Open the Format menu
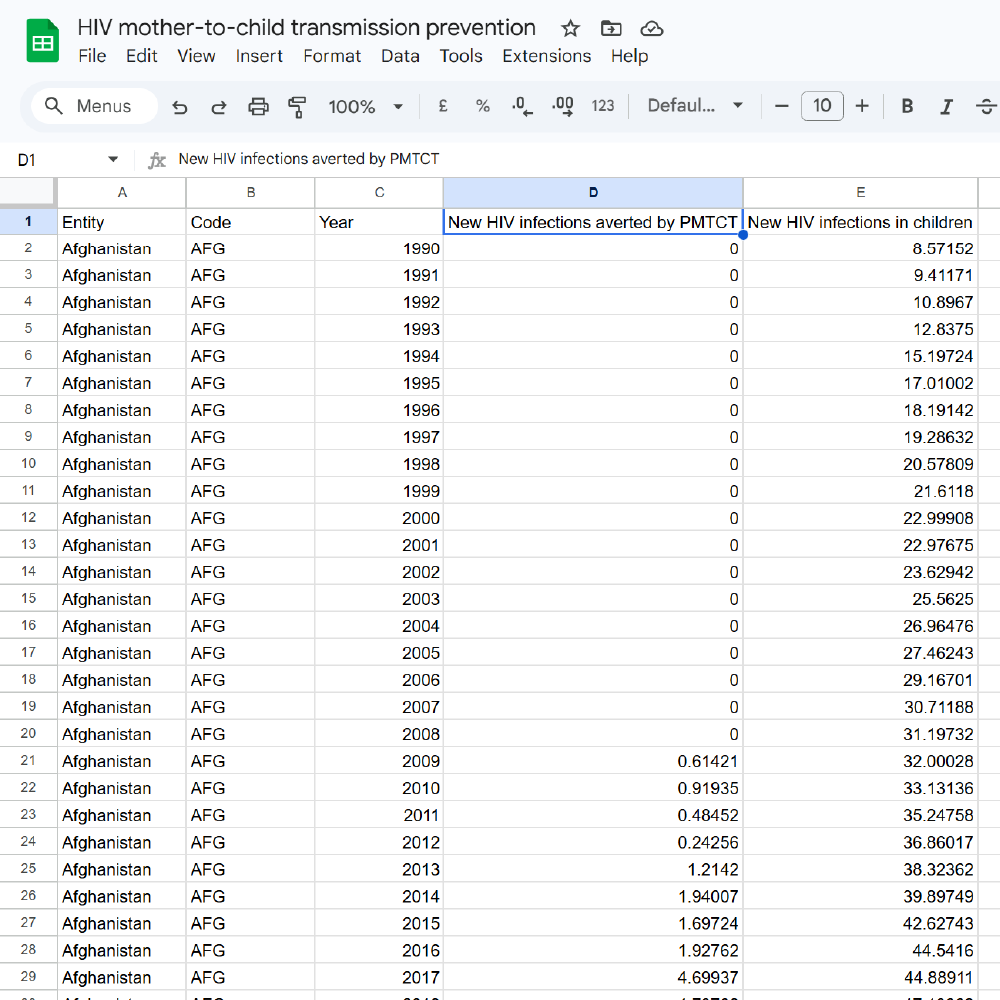 [332, 56]
